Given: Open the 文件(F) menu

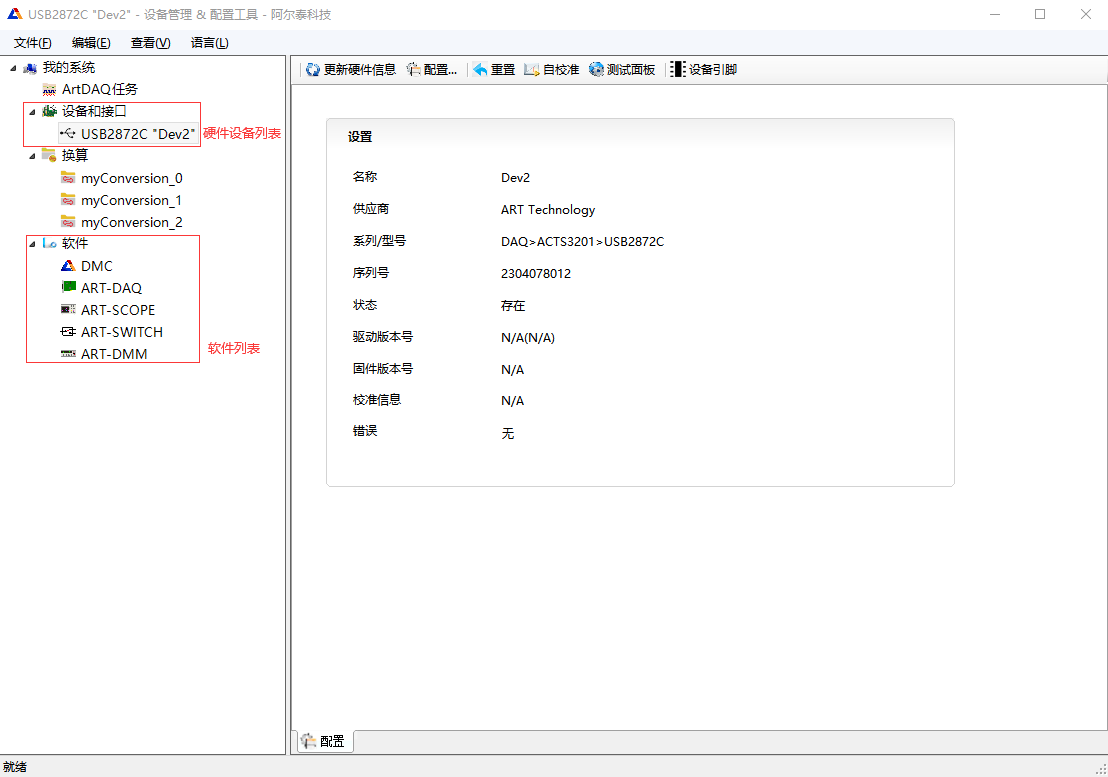Looking at the screenshot, I should (x=32, y=43).
